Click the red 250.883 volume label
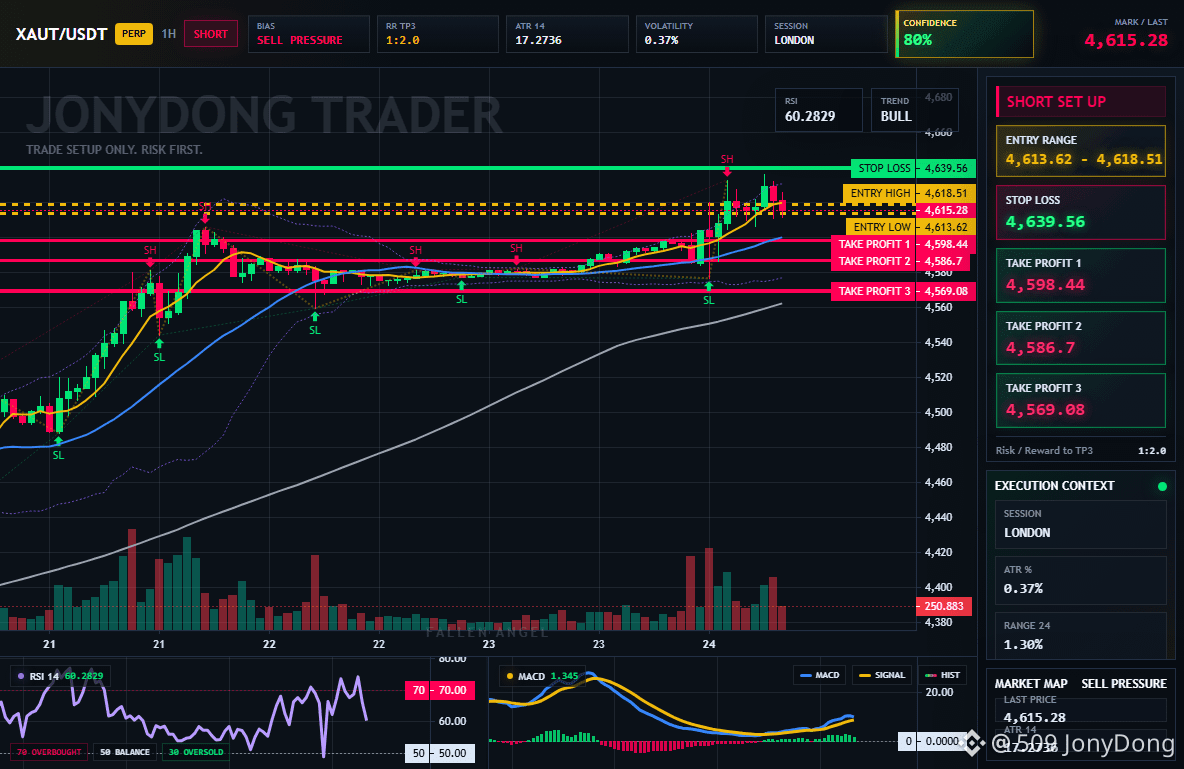Screen dimensions: 1184x769 pyautogui.click(x=944, y=607)
